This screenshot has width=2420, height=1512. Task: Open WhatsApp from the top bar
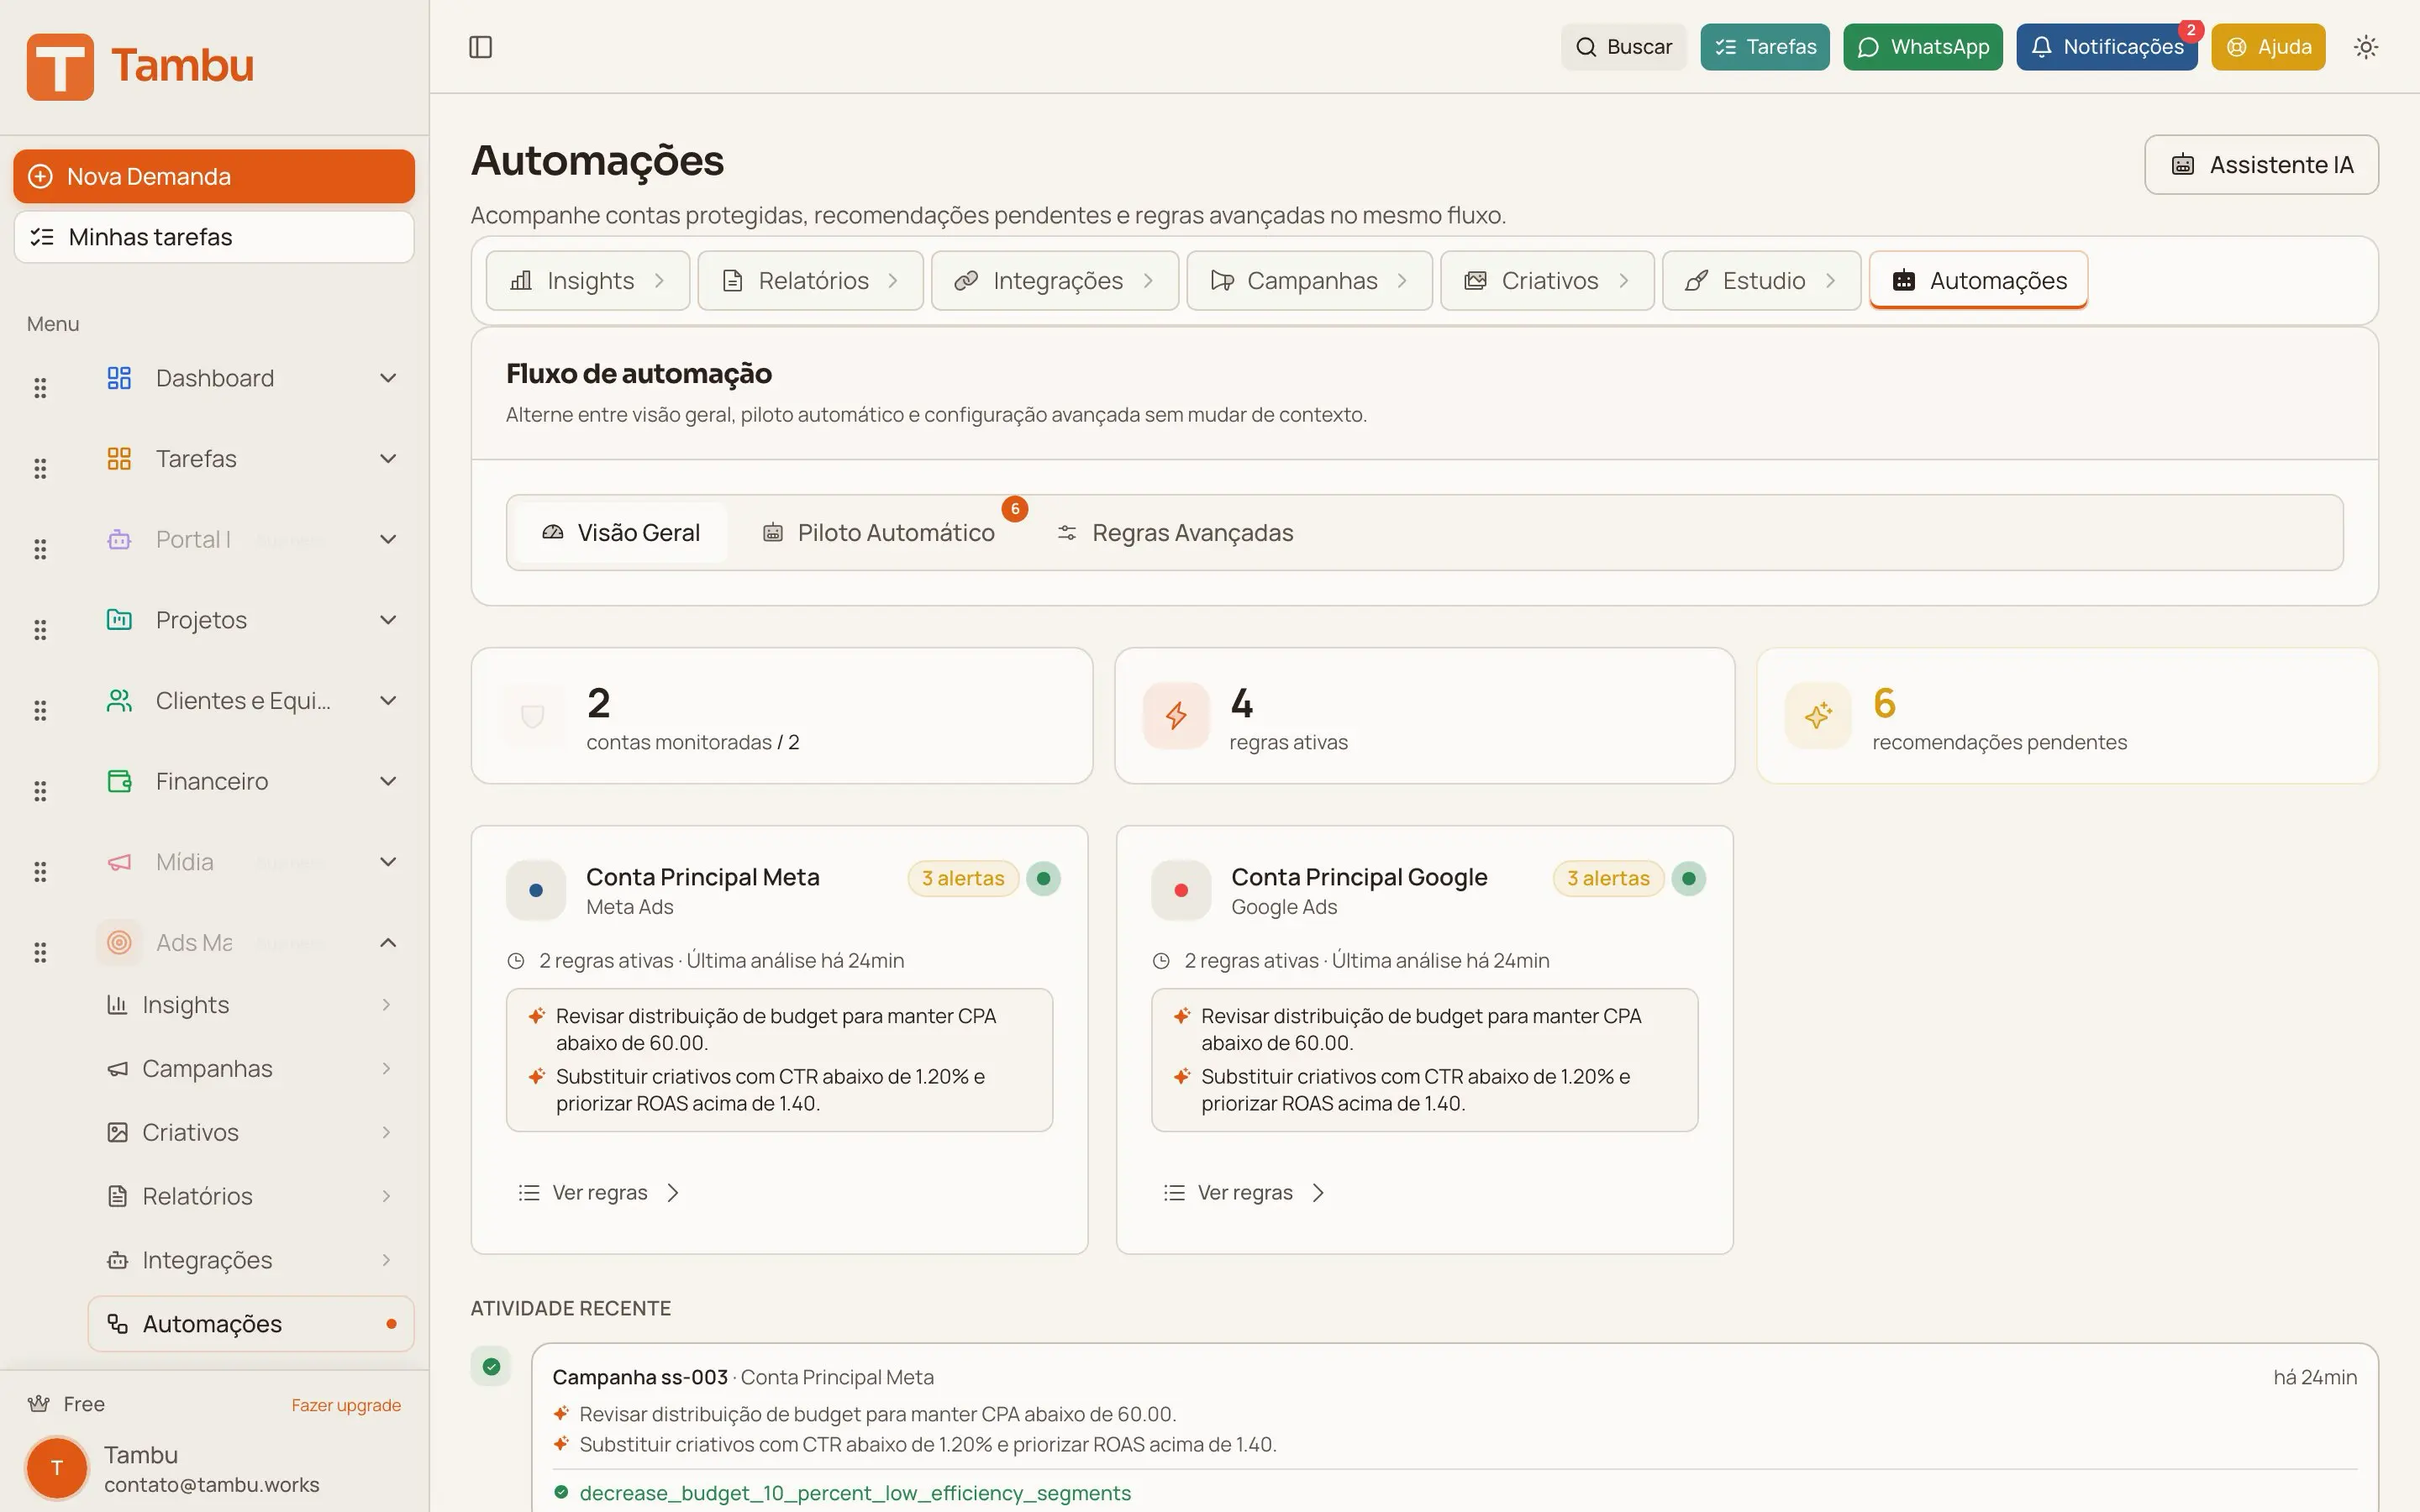1922,46
